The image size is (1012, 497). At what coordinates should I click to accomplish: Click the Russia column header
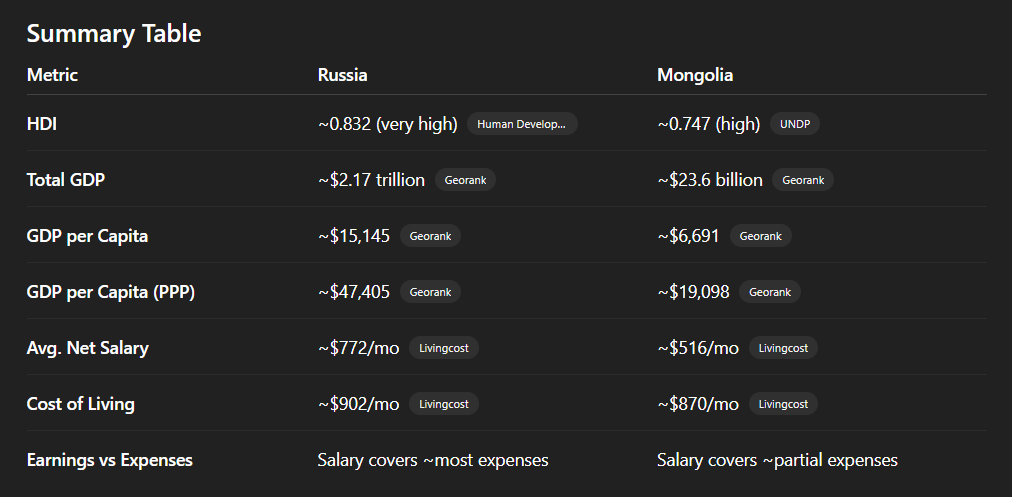coord(343,75)
